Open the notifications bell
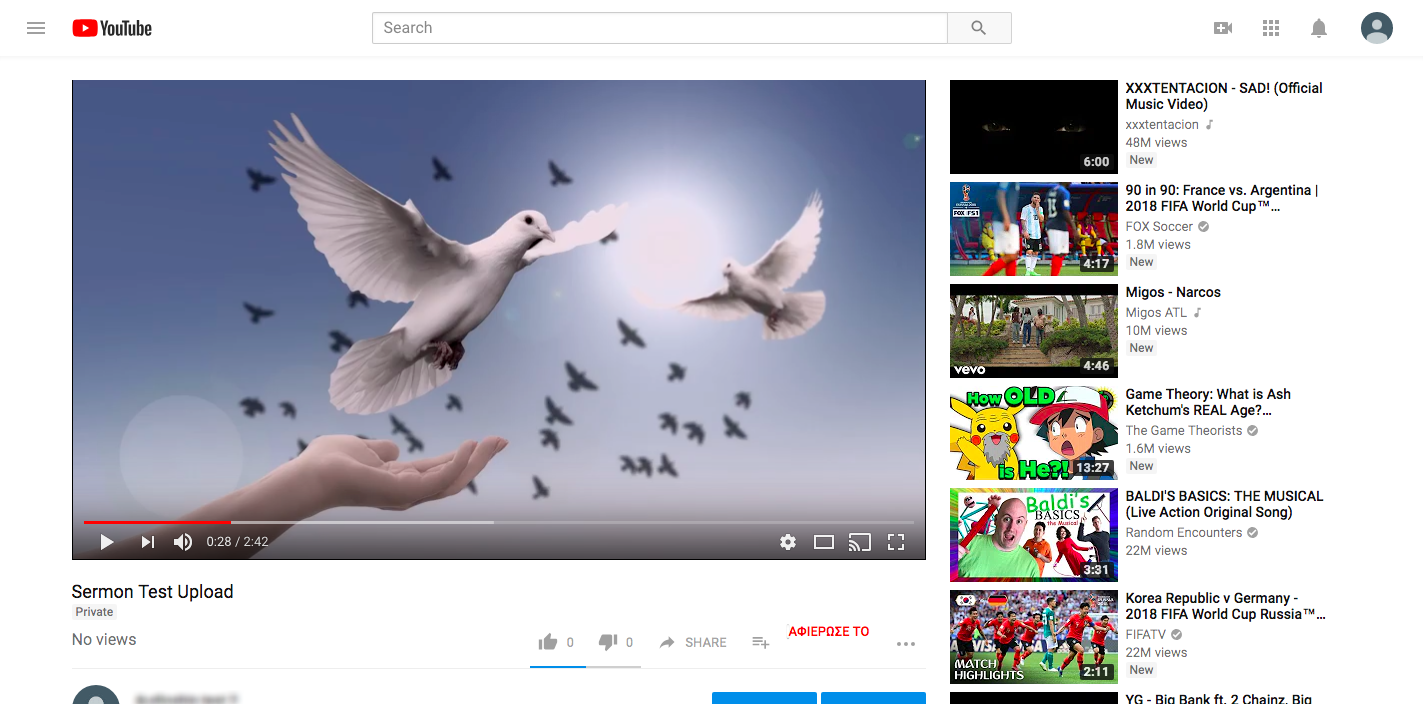This screenshot has height=704, width=1423. click(x=1319, y=28)
